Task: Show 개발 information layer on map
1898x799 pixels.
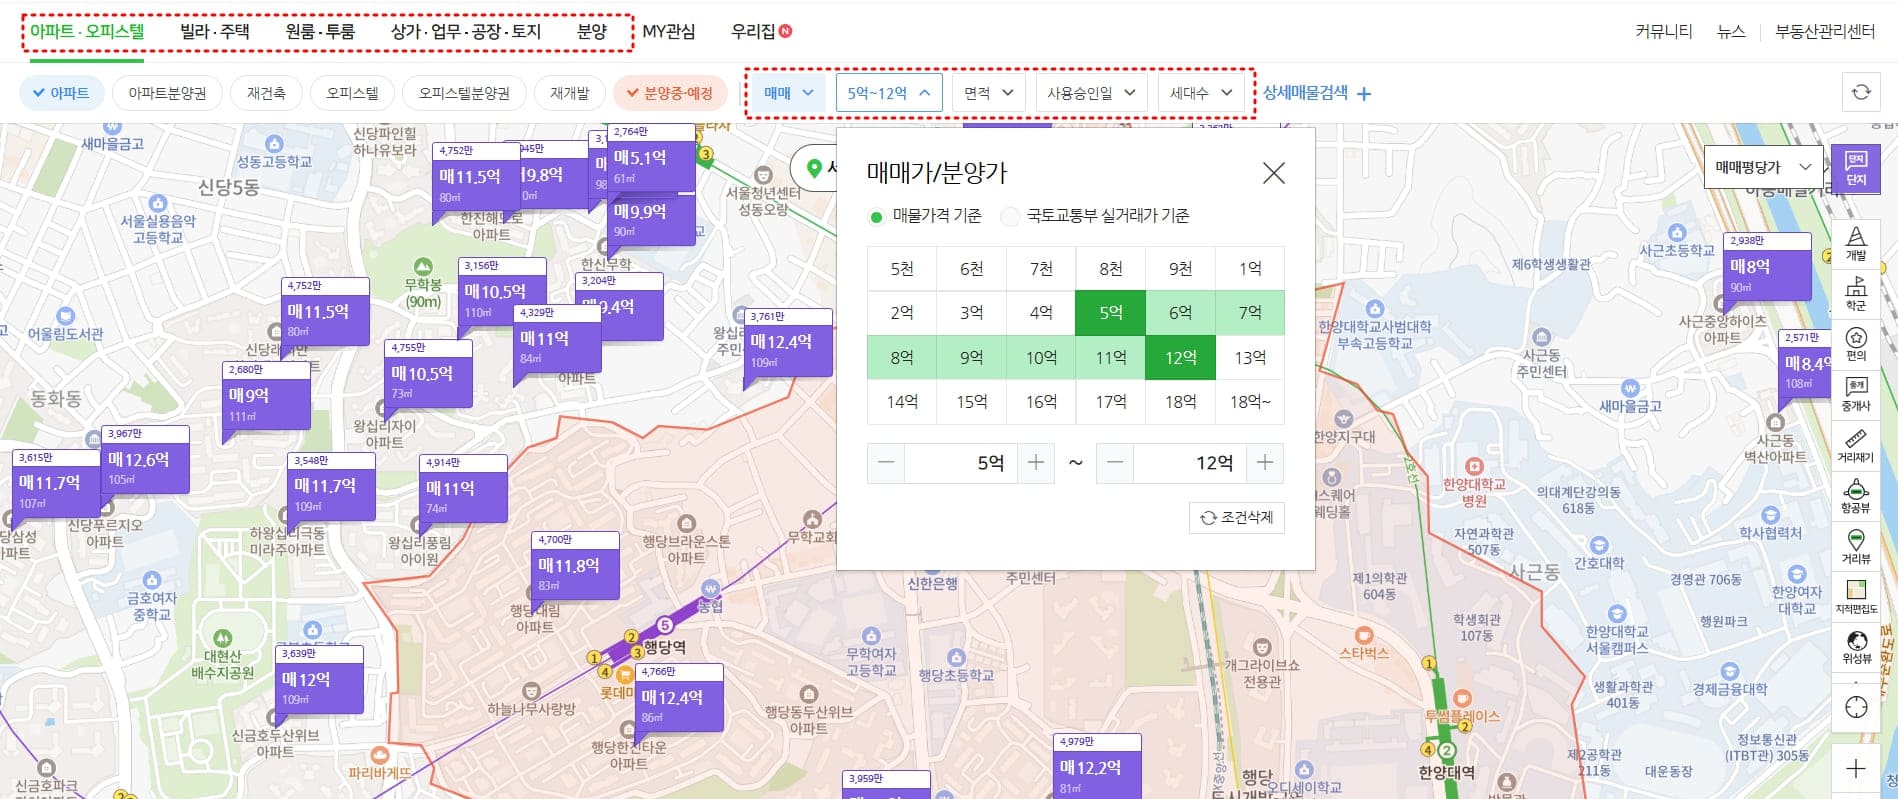Action: coord(1856,243)
